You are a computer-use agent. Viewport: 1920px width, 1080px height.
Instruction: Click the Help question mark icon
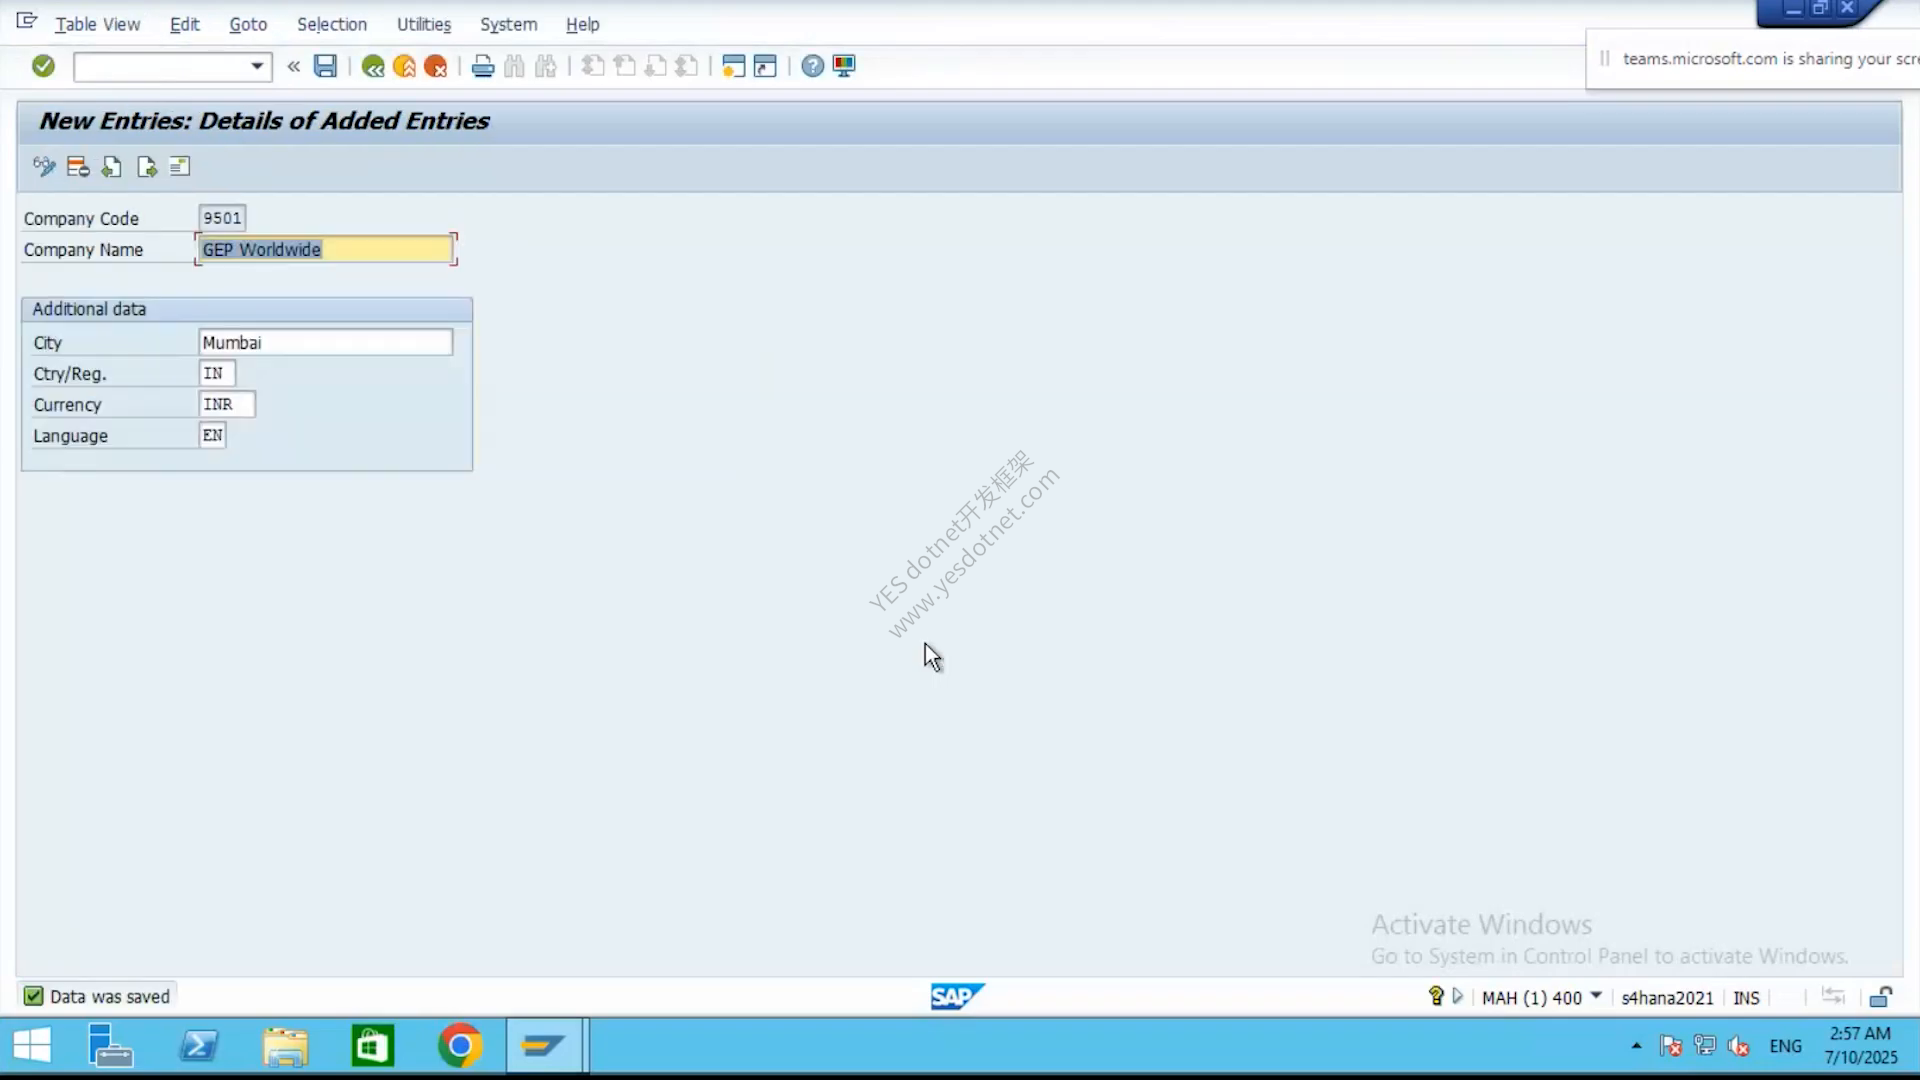pos(813,66)
